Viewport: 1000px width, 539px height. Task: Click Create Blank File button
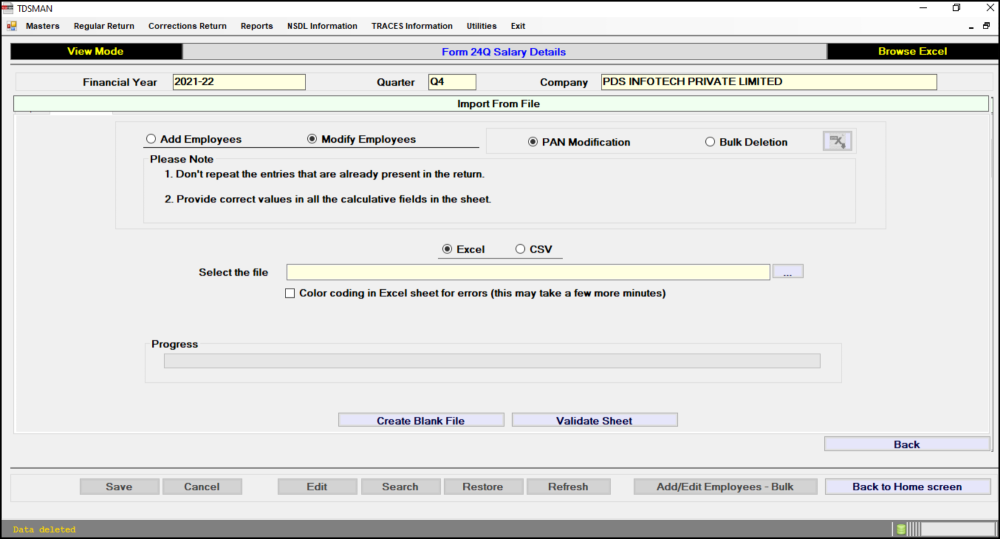[x=421, y=420]
